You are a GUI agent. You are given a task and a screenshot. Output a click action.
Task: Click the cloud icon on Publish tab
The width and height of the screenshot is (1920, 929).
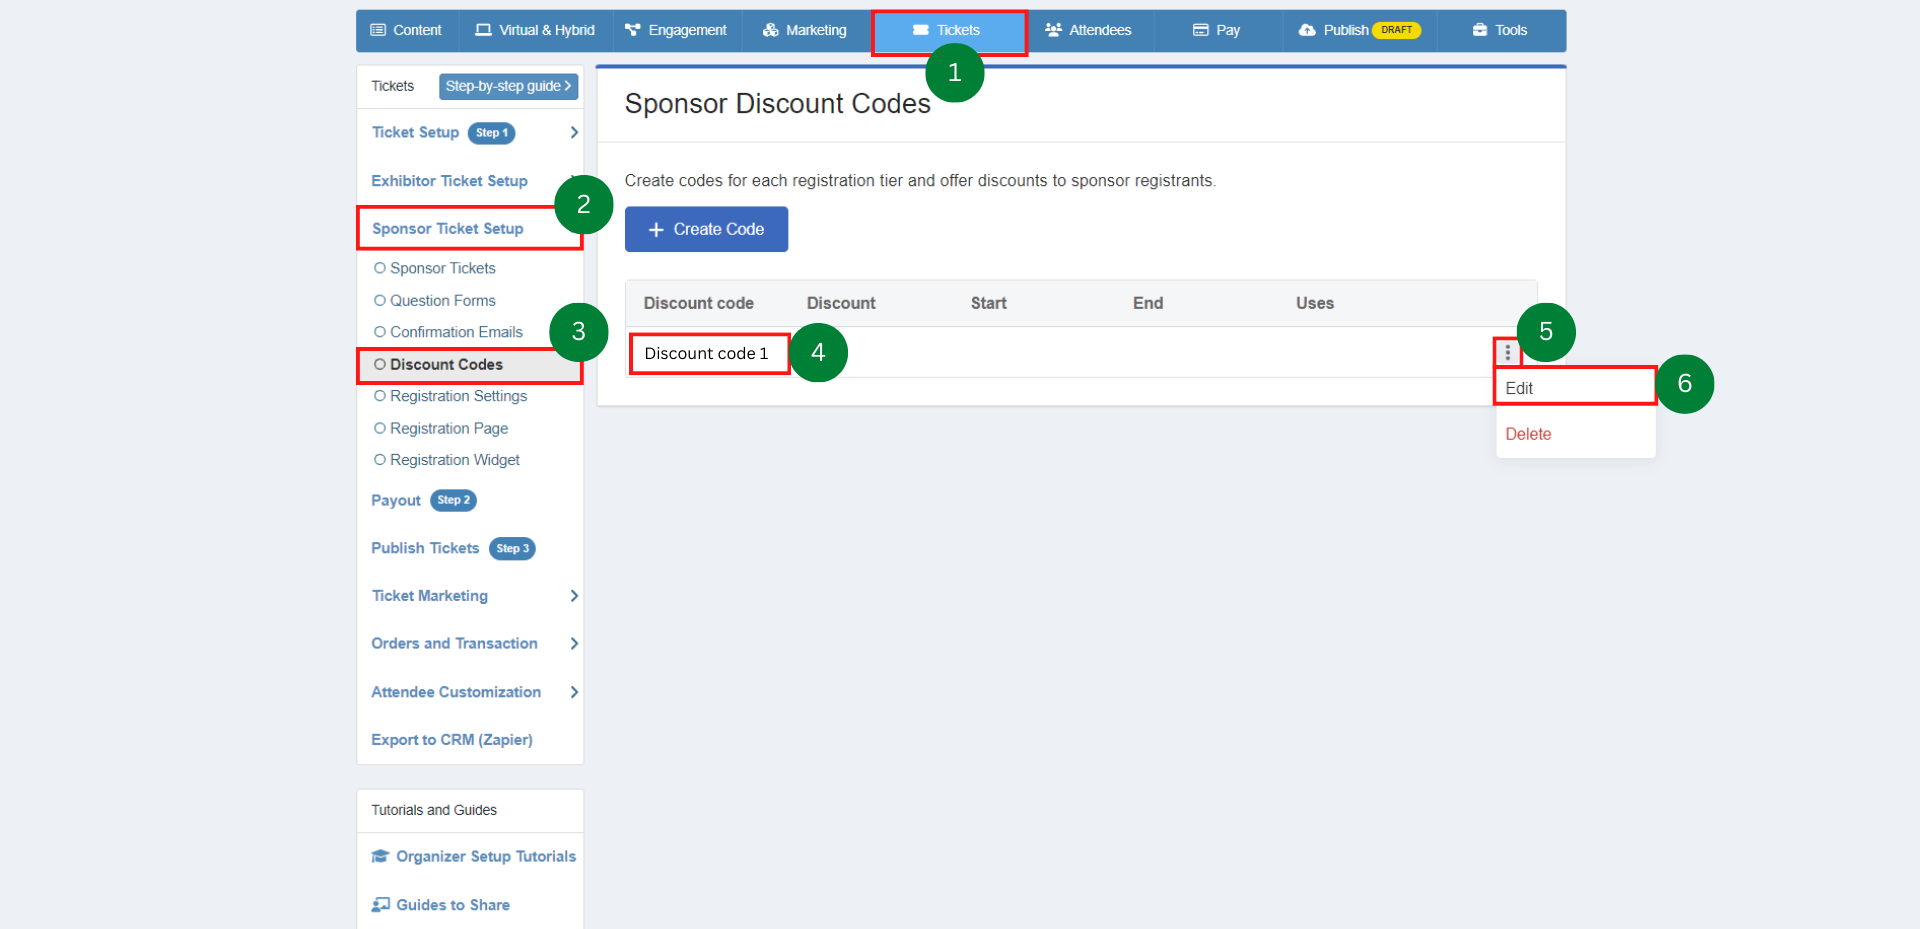1307,30
